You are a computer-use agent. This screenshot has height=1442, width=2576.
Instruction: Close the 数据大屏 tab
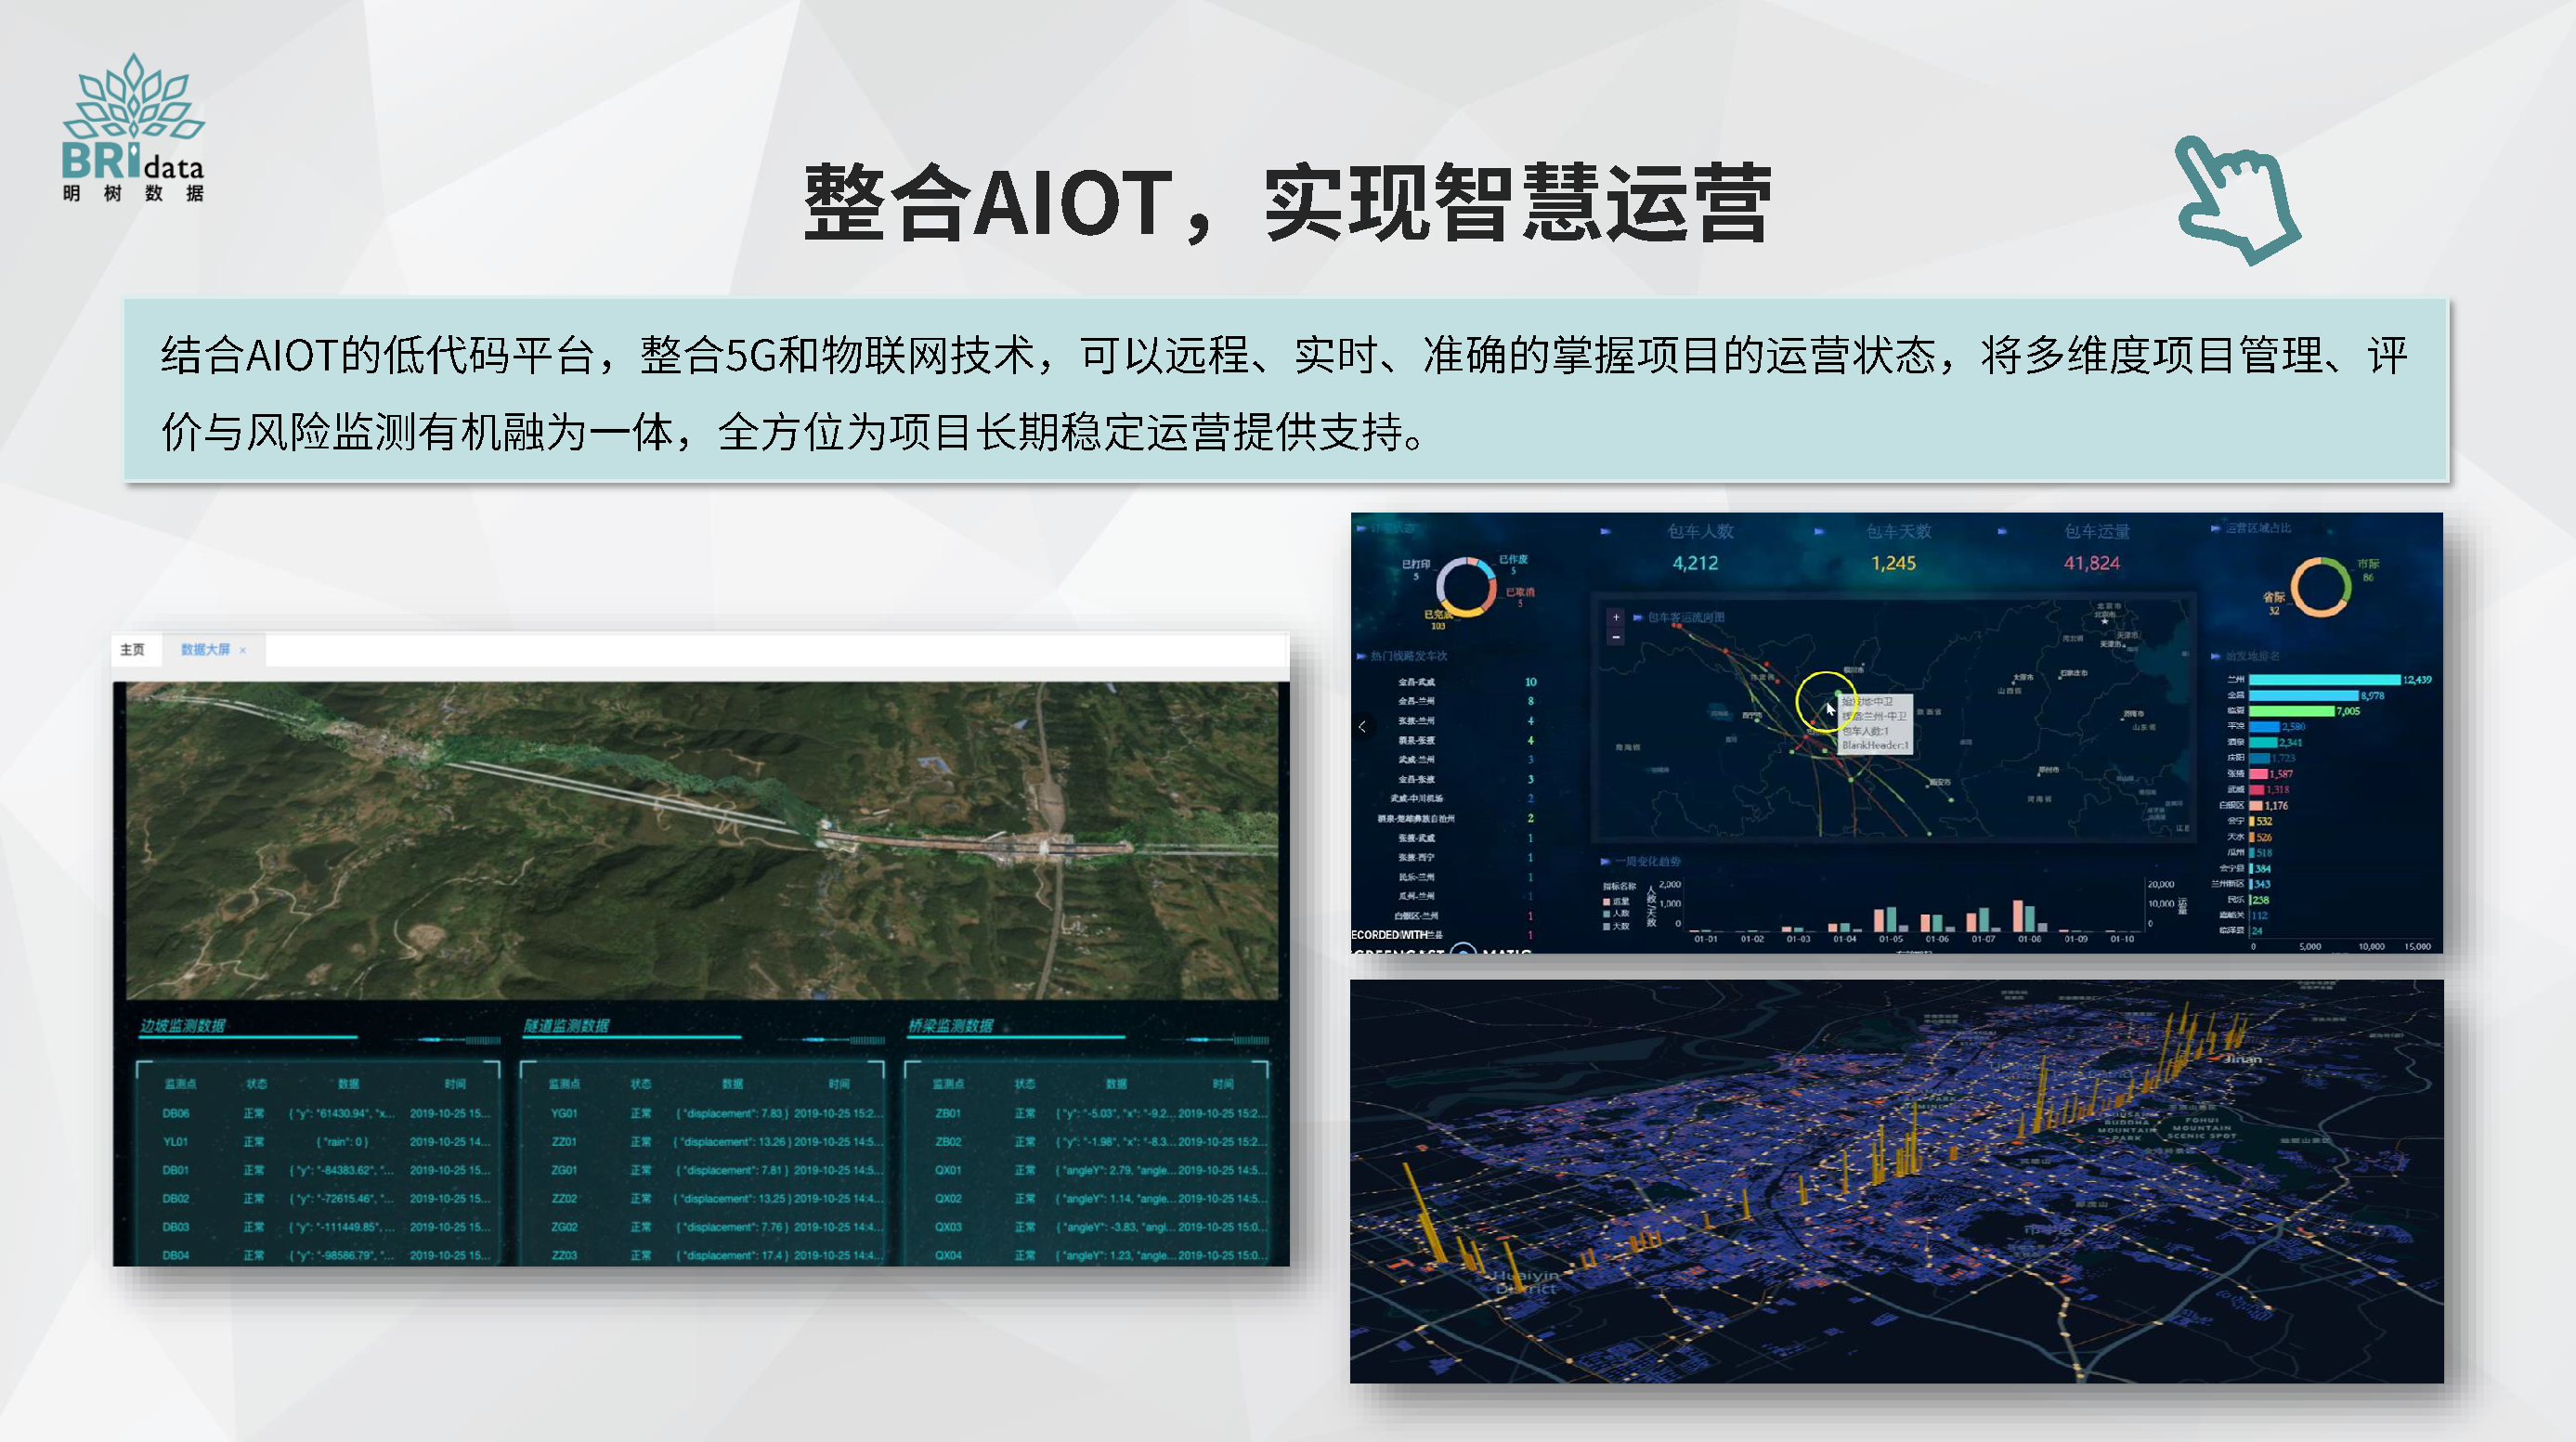(243, 651)
